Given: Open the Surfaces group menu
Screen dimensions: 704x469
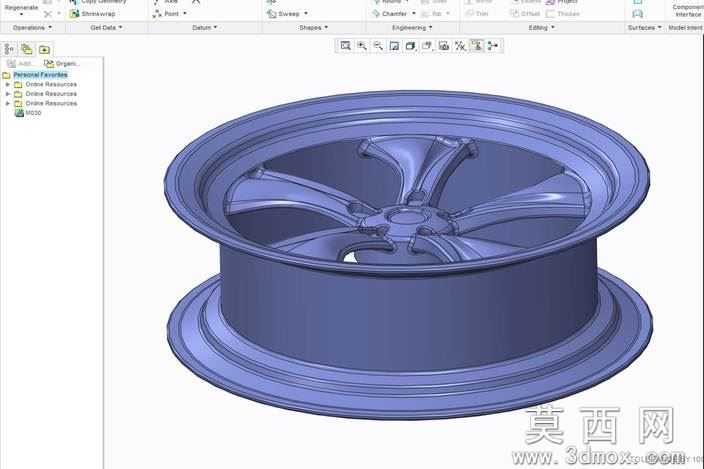Looking at the screenshot, I should 644,28.
